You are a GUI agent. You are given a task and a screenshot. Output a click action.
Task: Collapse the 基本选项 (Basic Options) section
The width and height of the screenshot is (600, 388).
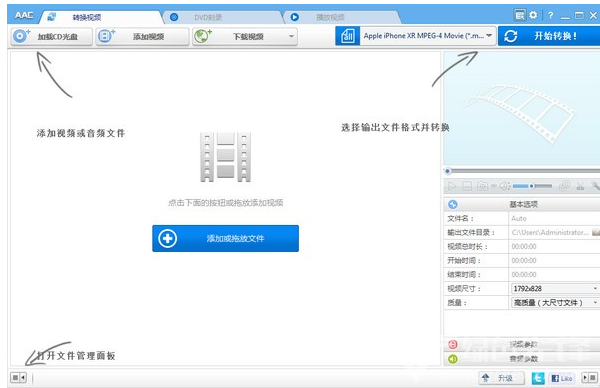[x=522, y=204]
